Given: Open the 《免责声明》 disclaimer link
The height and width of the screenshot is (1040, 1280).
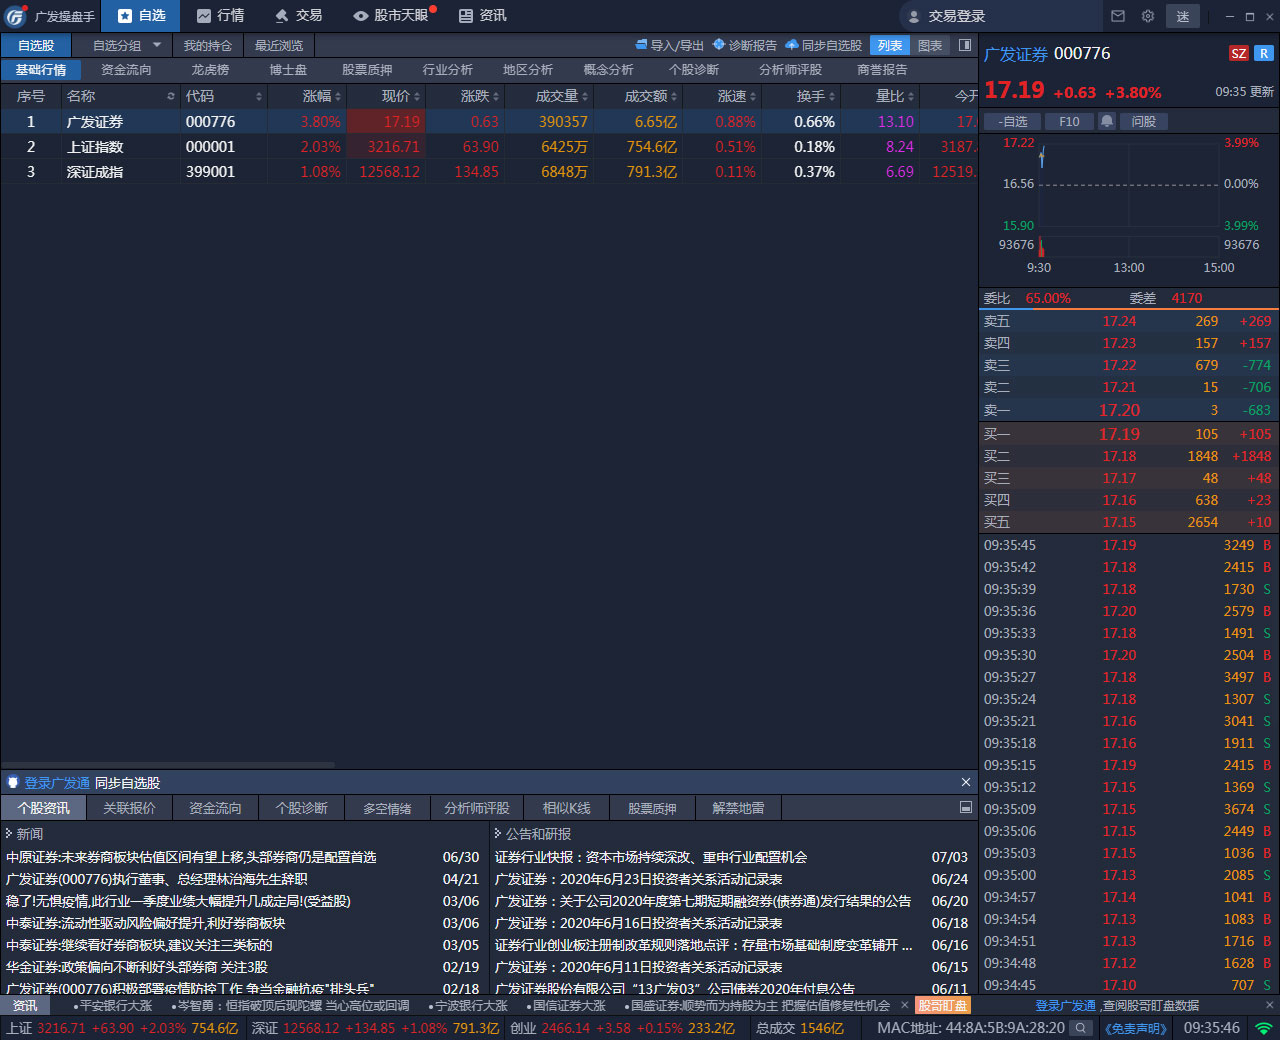Looking at the screenshot, I should click(1136, 1028).
